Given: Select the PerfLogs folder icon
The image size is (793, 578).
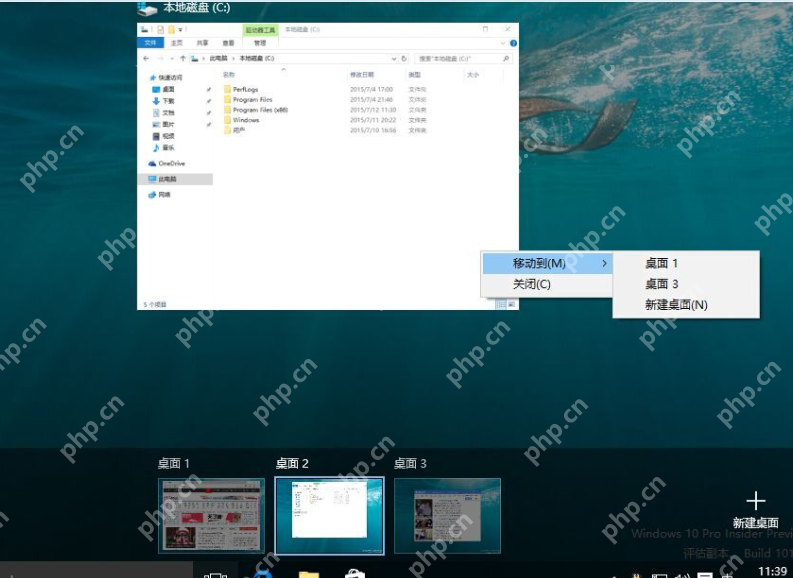Looking at the screenshot, I should [228, 90].
